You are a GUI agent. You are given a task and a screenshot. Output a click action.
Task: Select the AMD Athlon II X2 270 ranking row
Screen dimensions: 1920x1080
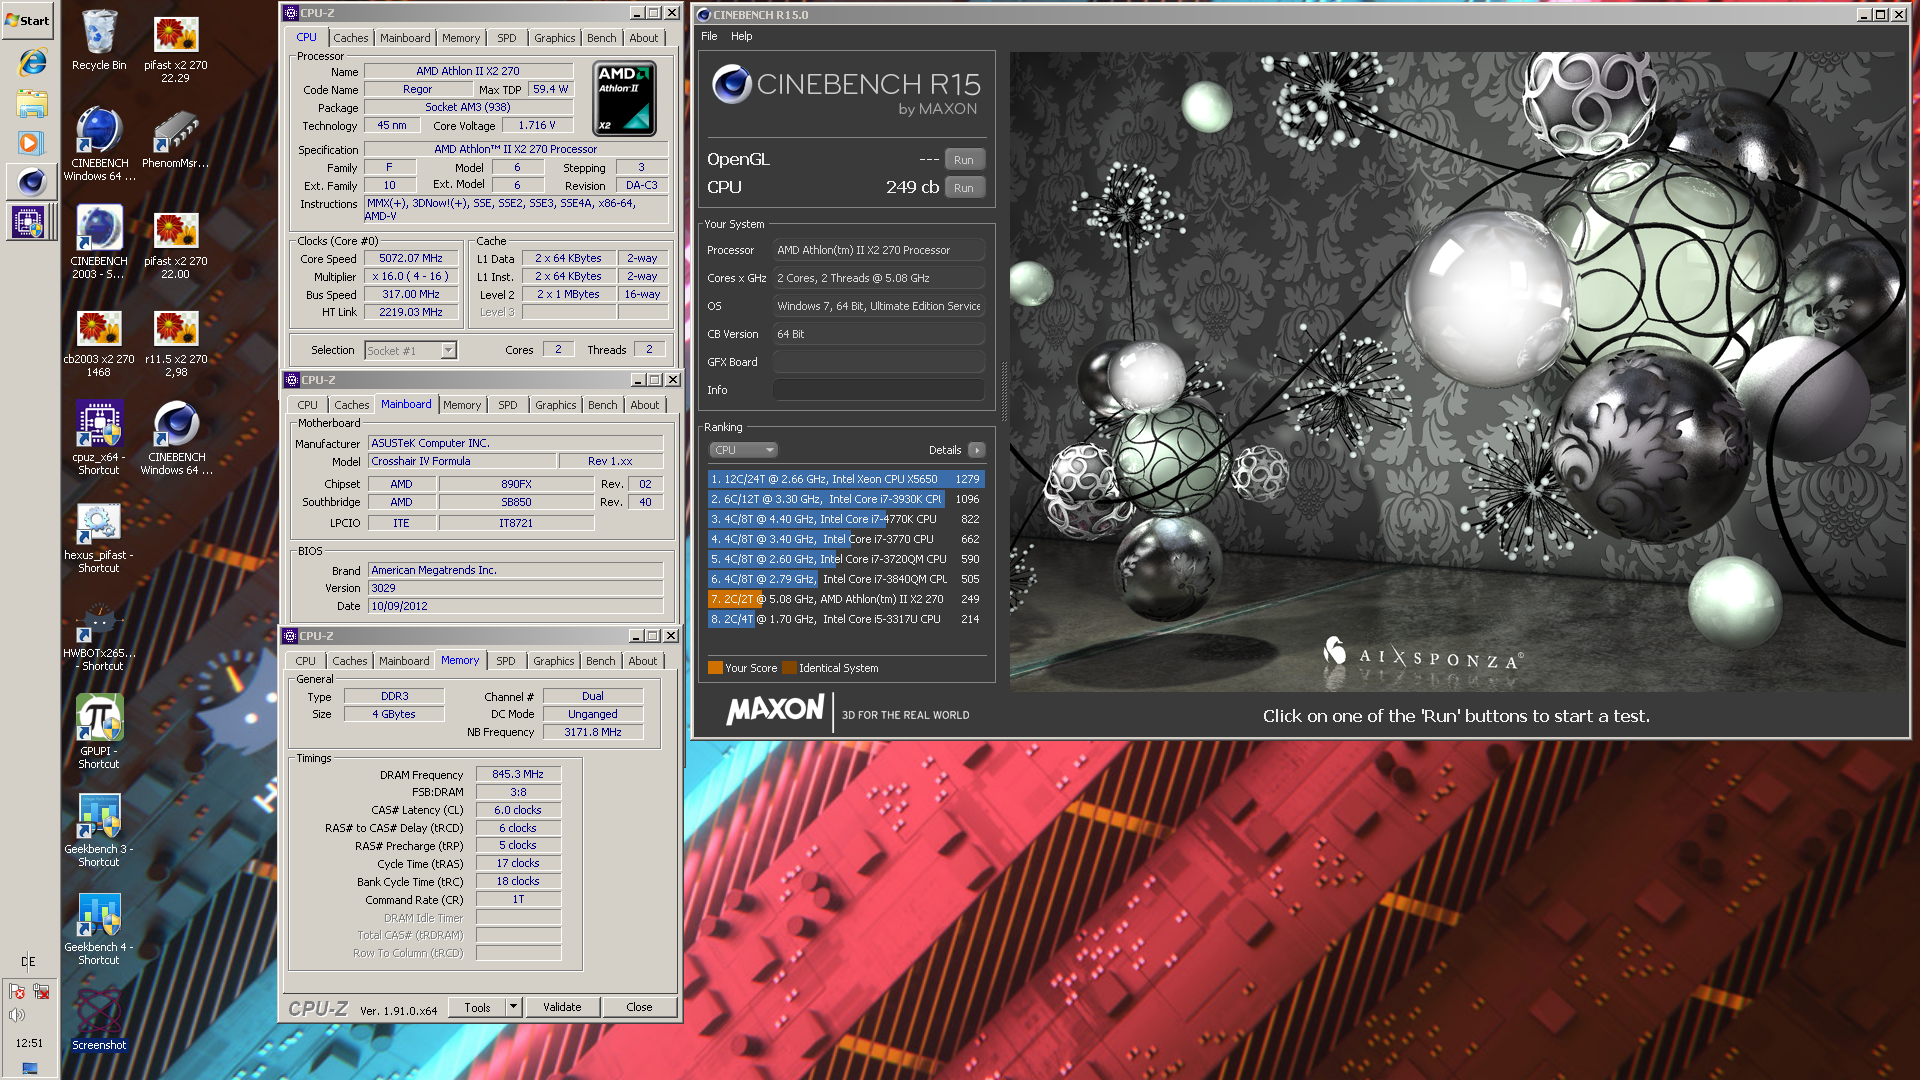(x=846, y=599)
